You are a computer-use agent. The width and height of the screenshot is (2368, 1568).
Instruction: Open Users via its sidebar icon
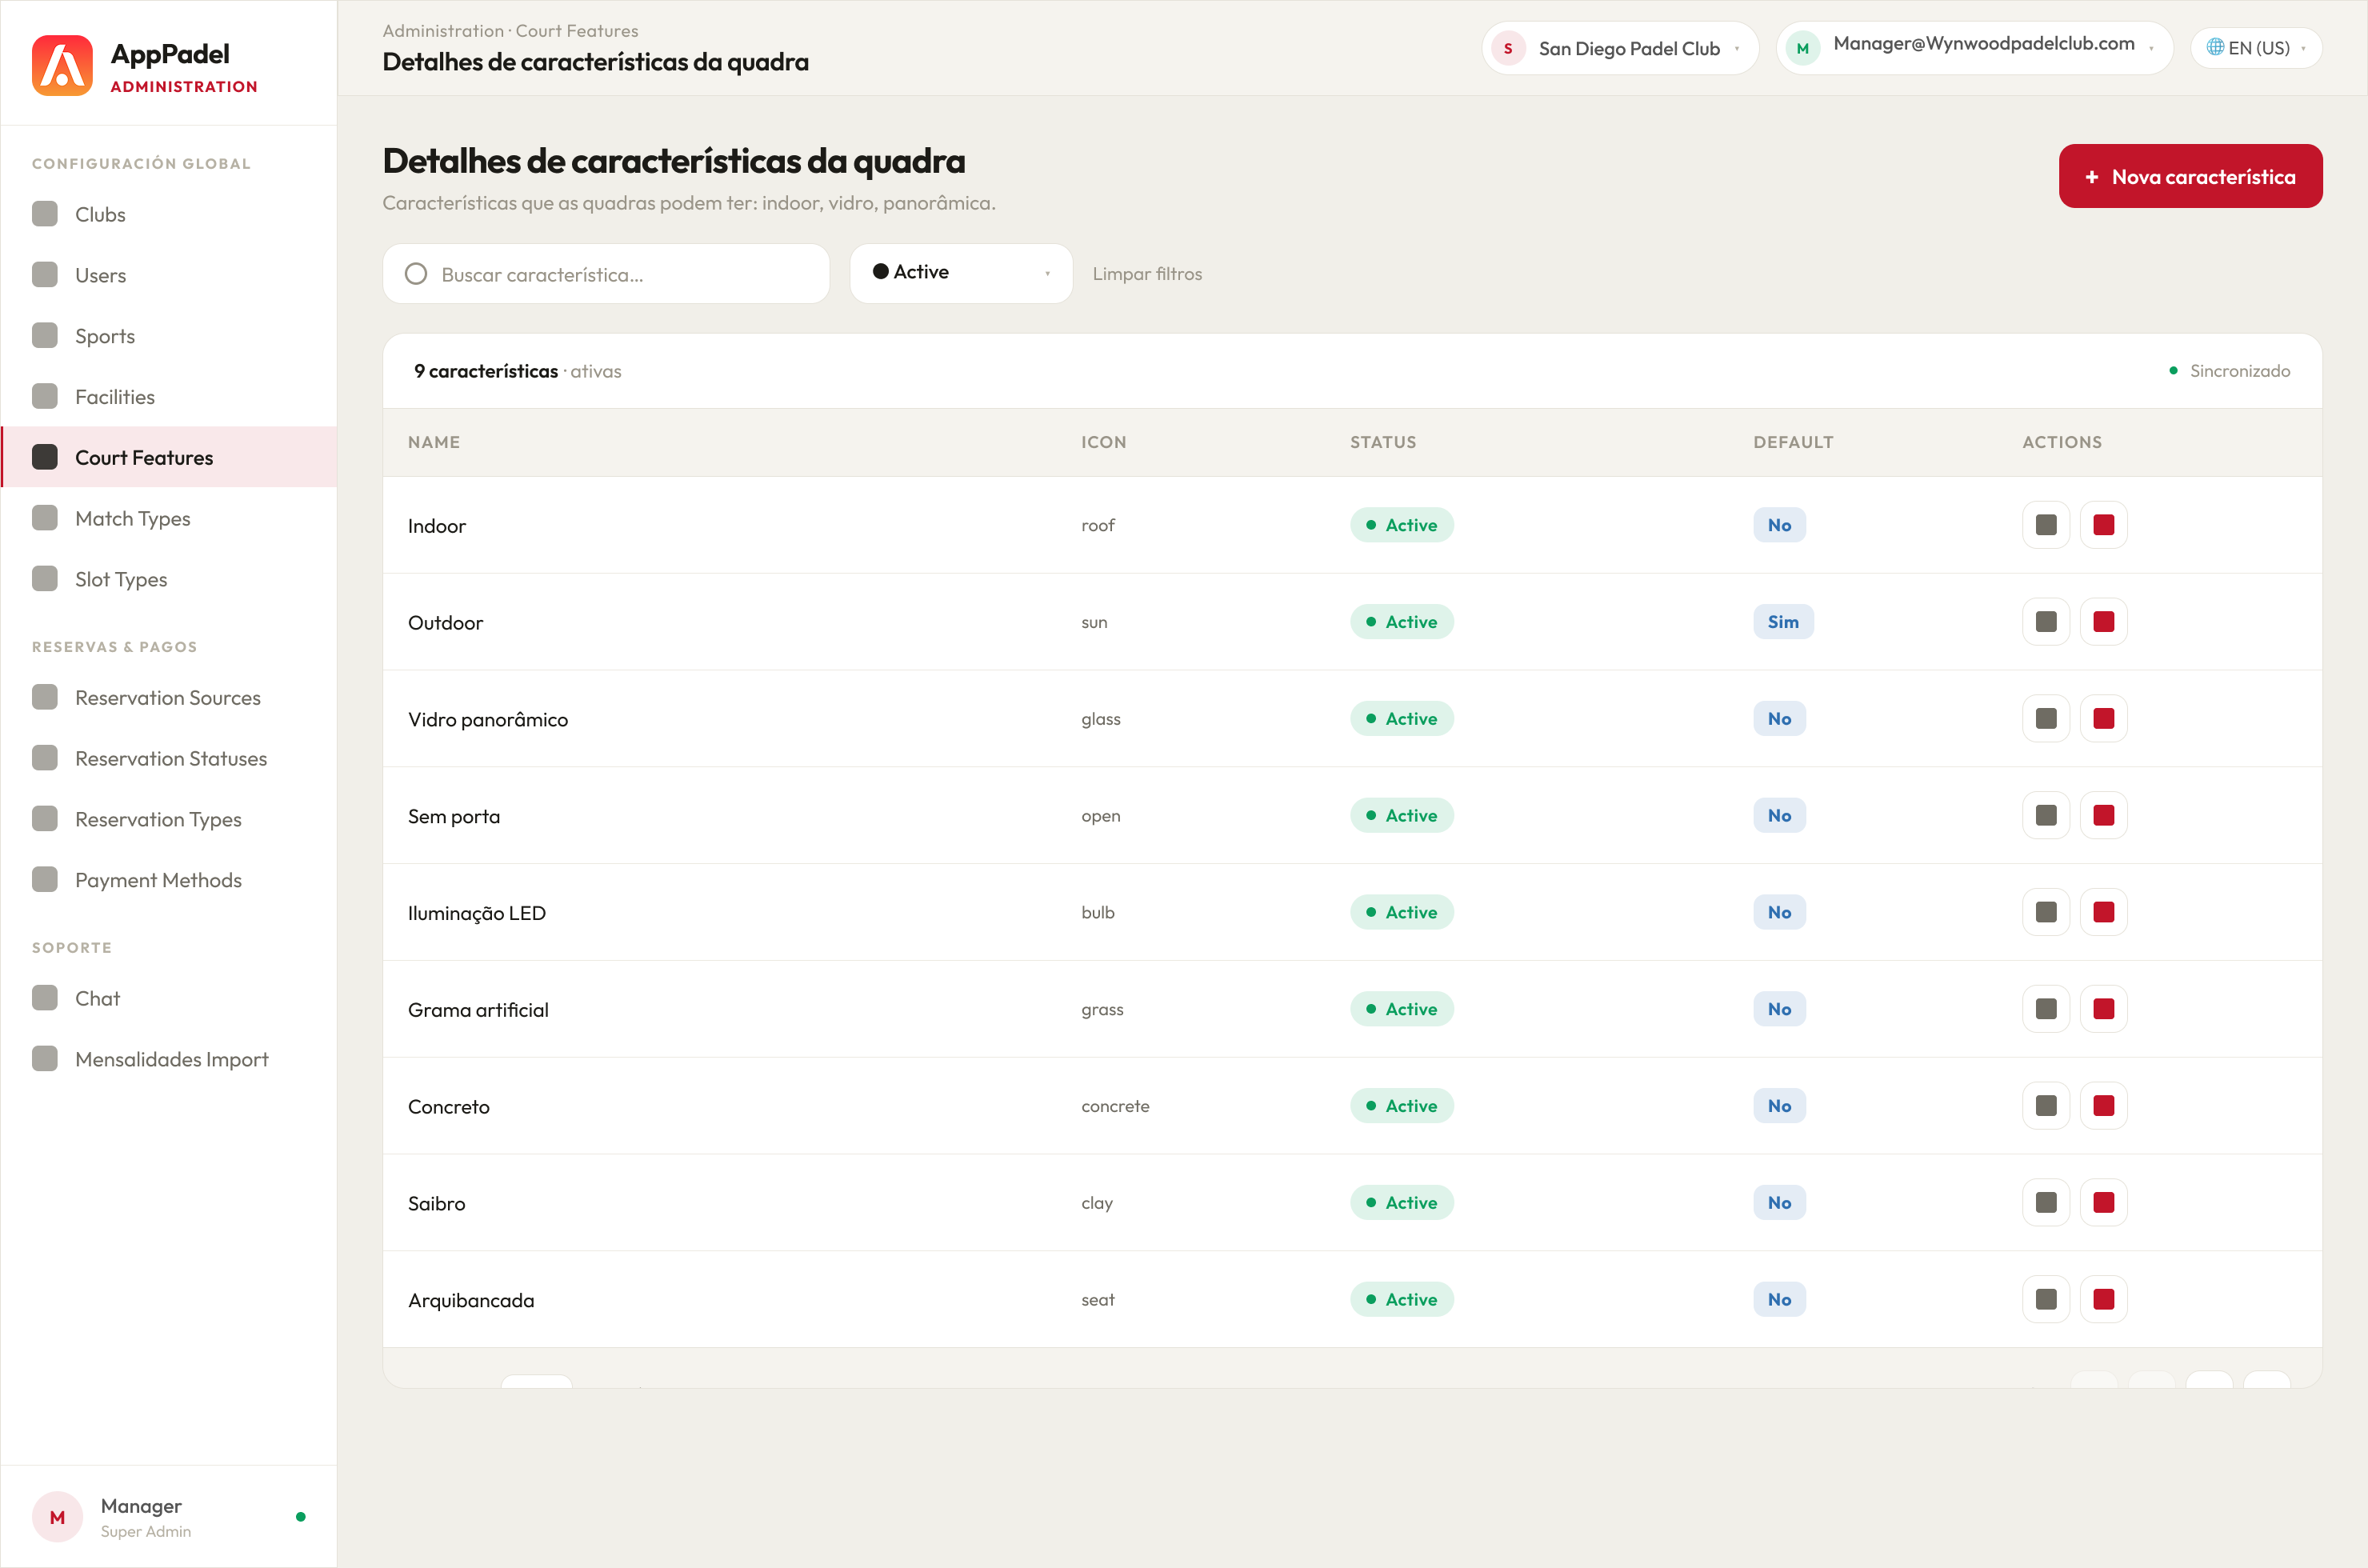pyautogui.click(x=45, y=275)
